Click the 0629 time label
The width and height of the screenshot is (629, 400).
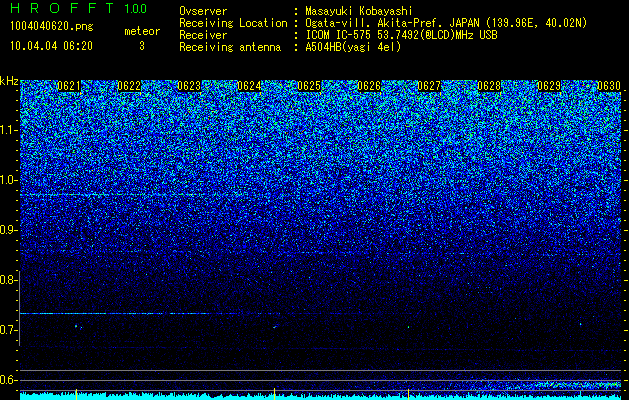coord(549,86)
